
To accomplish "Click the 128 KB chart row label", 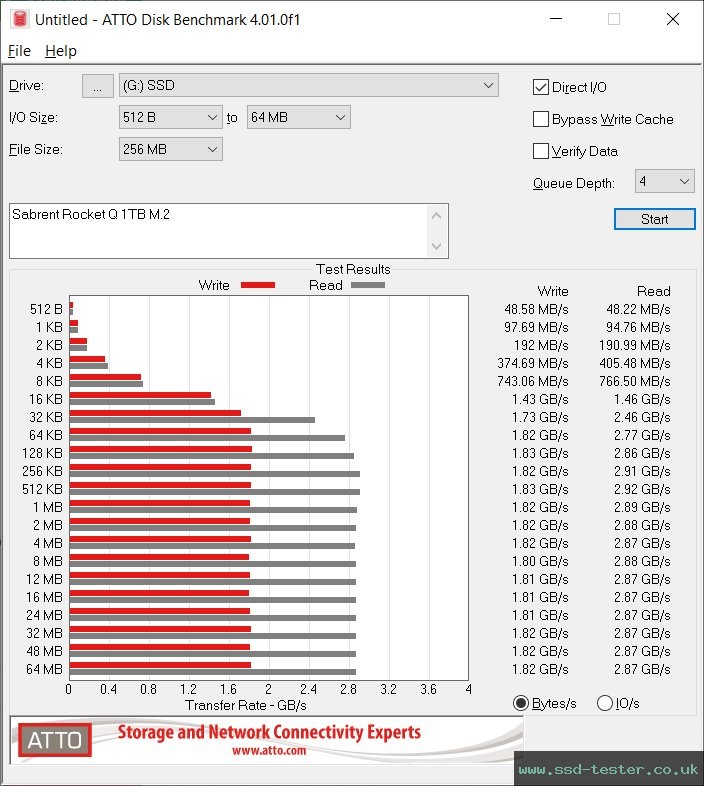I will [x=42, y=453].
